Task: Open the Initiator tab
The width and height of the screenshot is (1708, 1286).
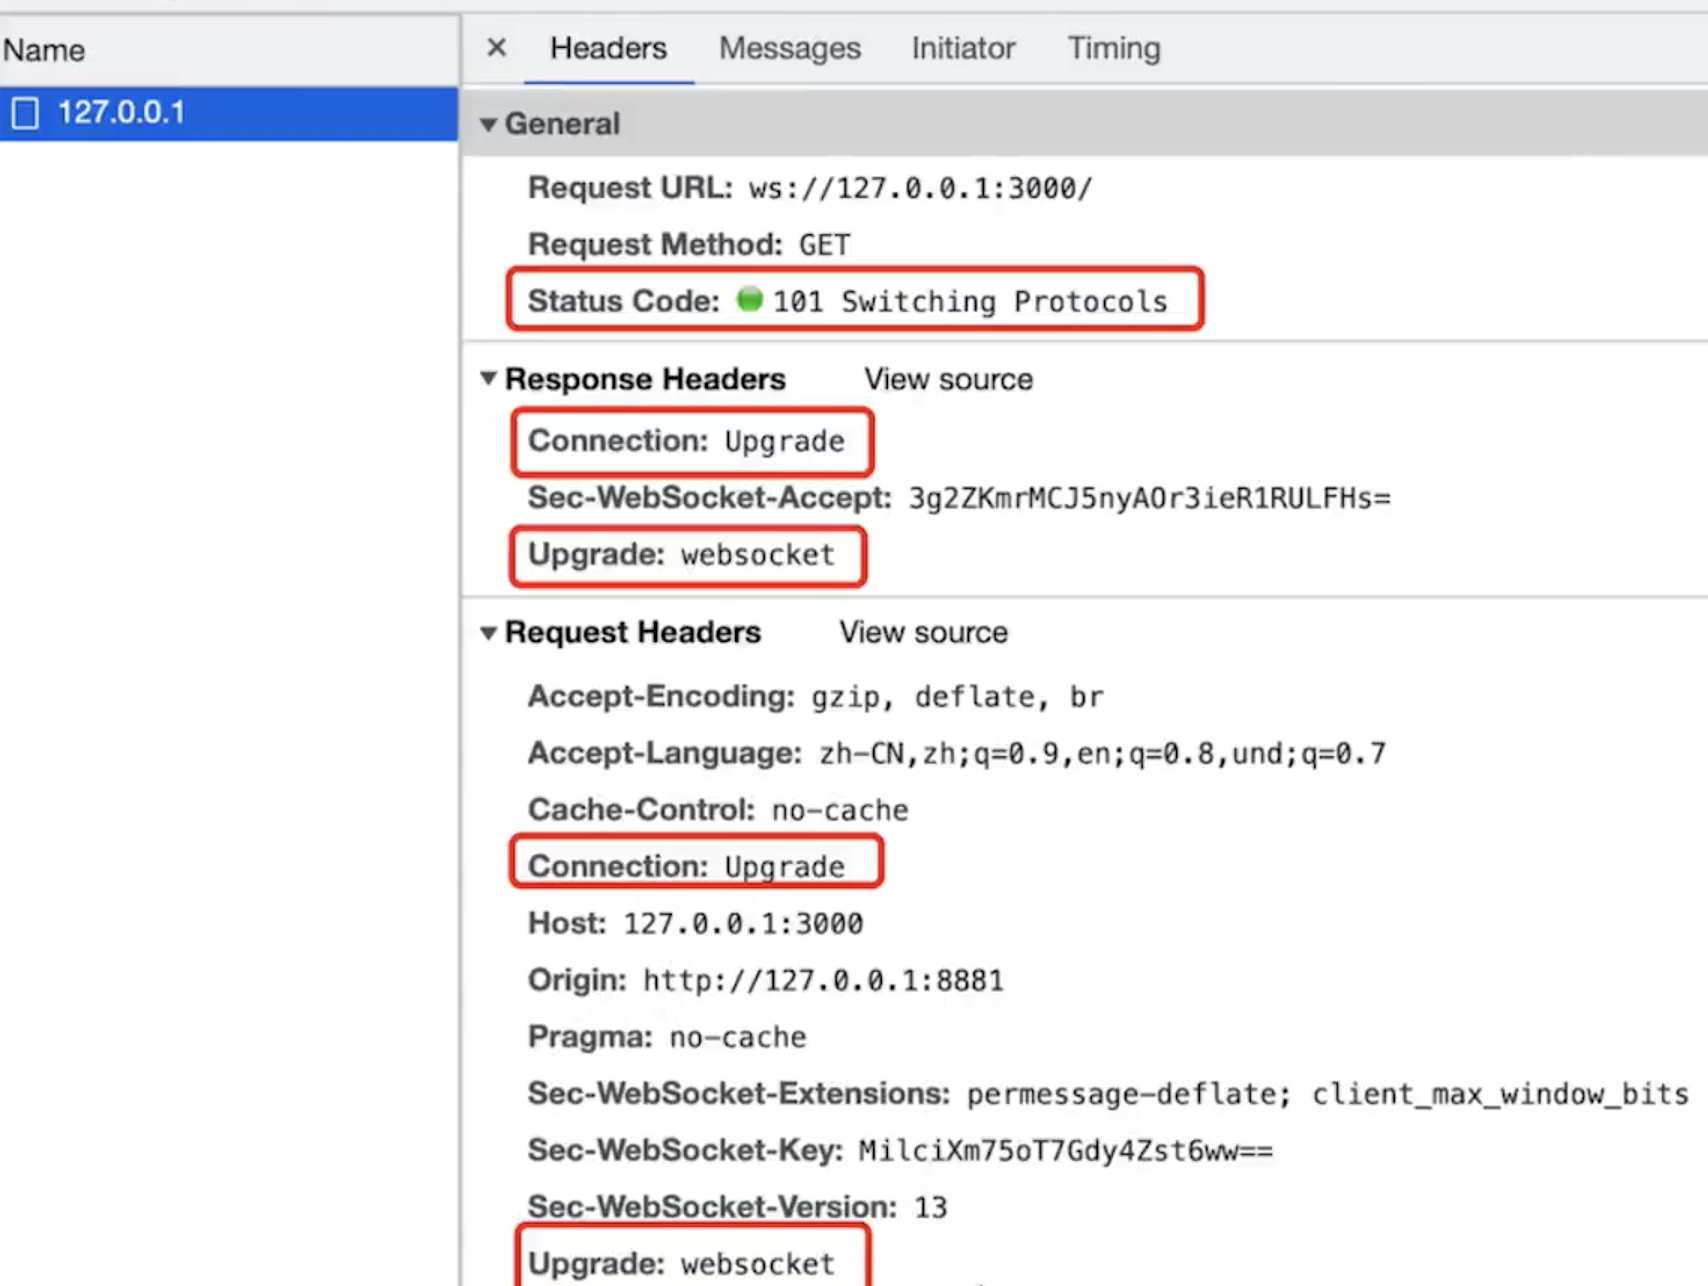Action: (x=963, y=48)
